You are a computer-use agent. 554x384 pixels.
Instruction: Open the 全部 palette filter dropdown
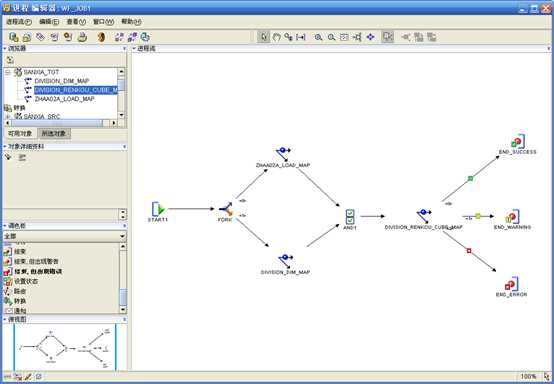(122, 236)
